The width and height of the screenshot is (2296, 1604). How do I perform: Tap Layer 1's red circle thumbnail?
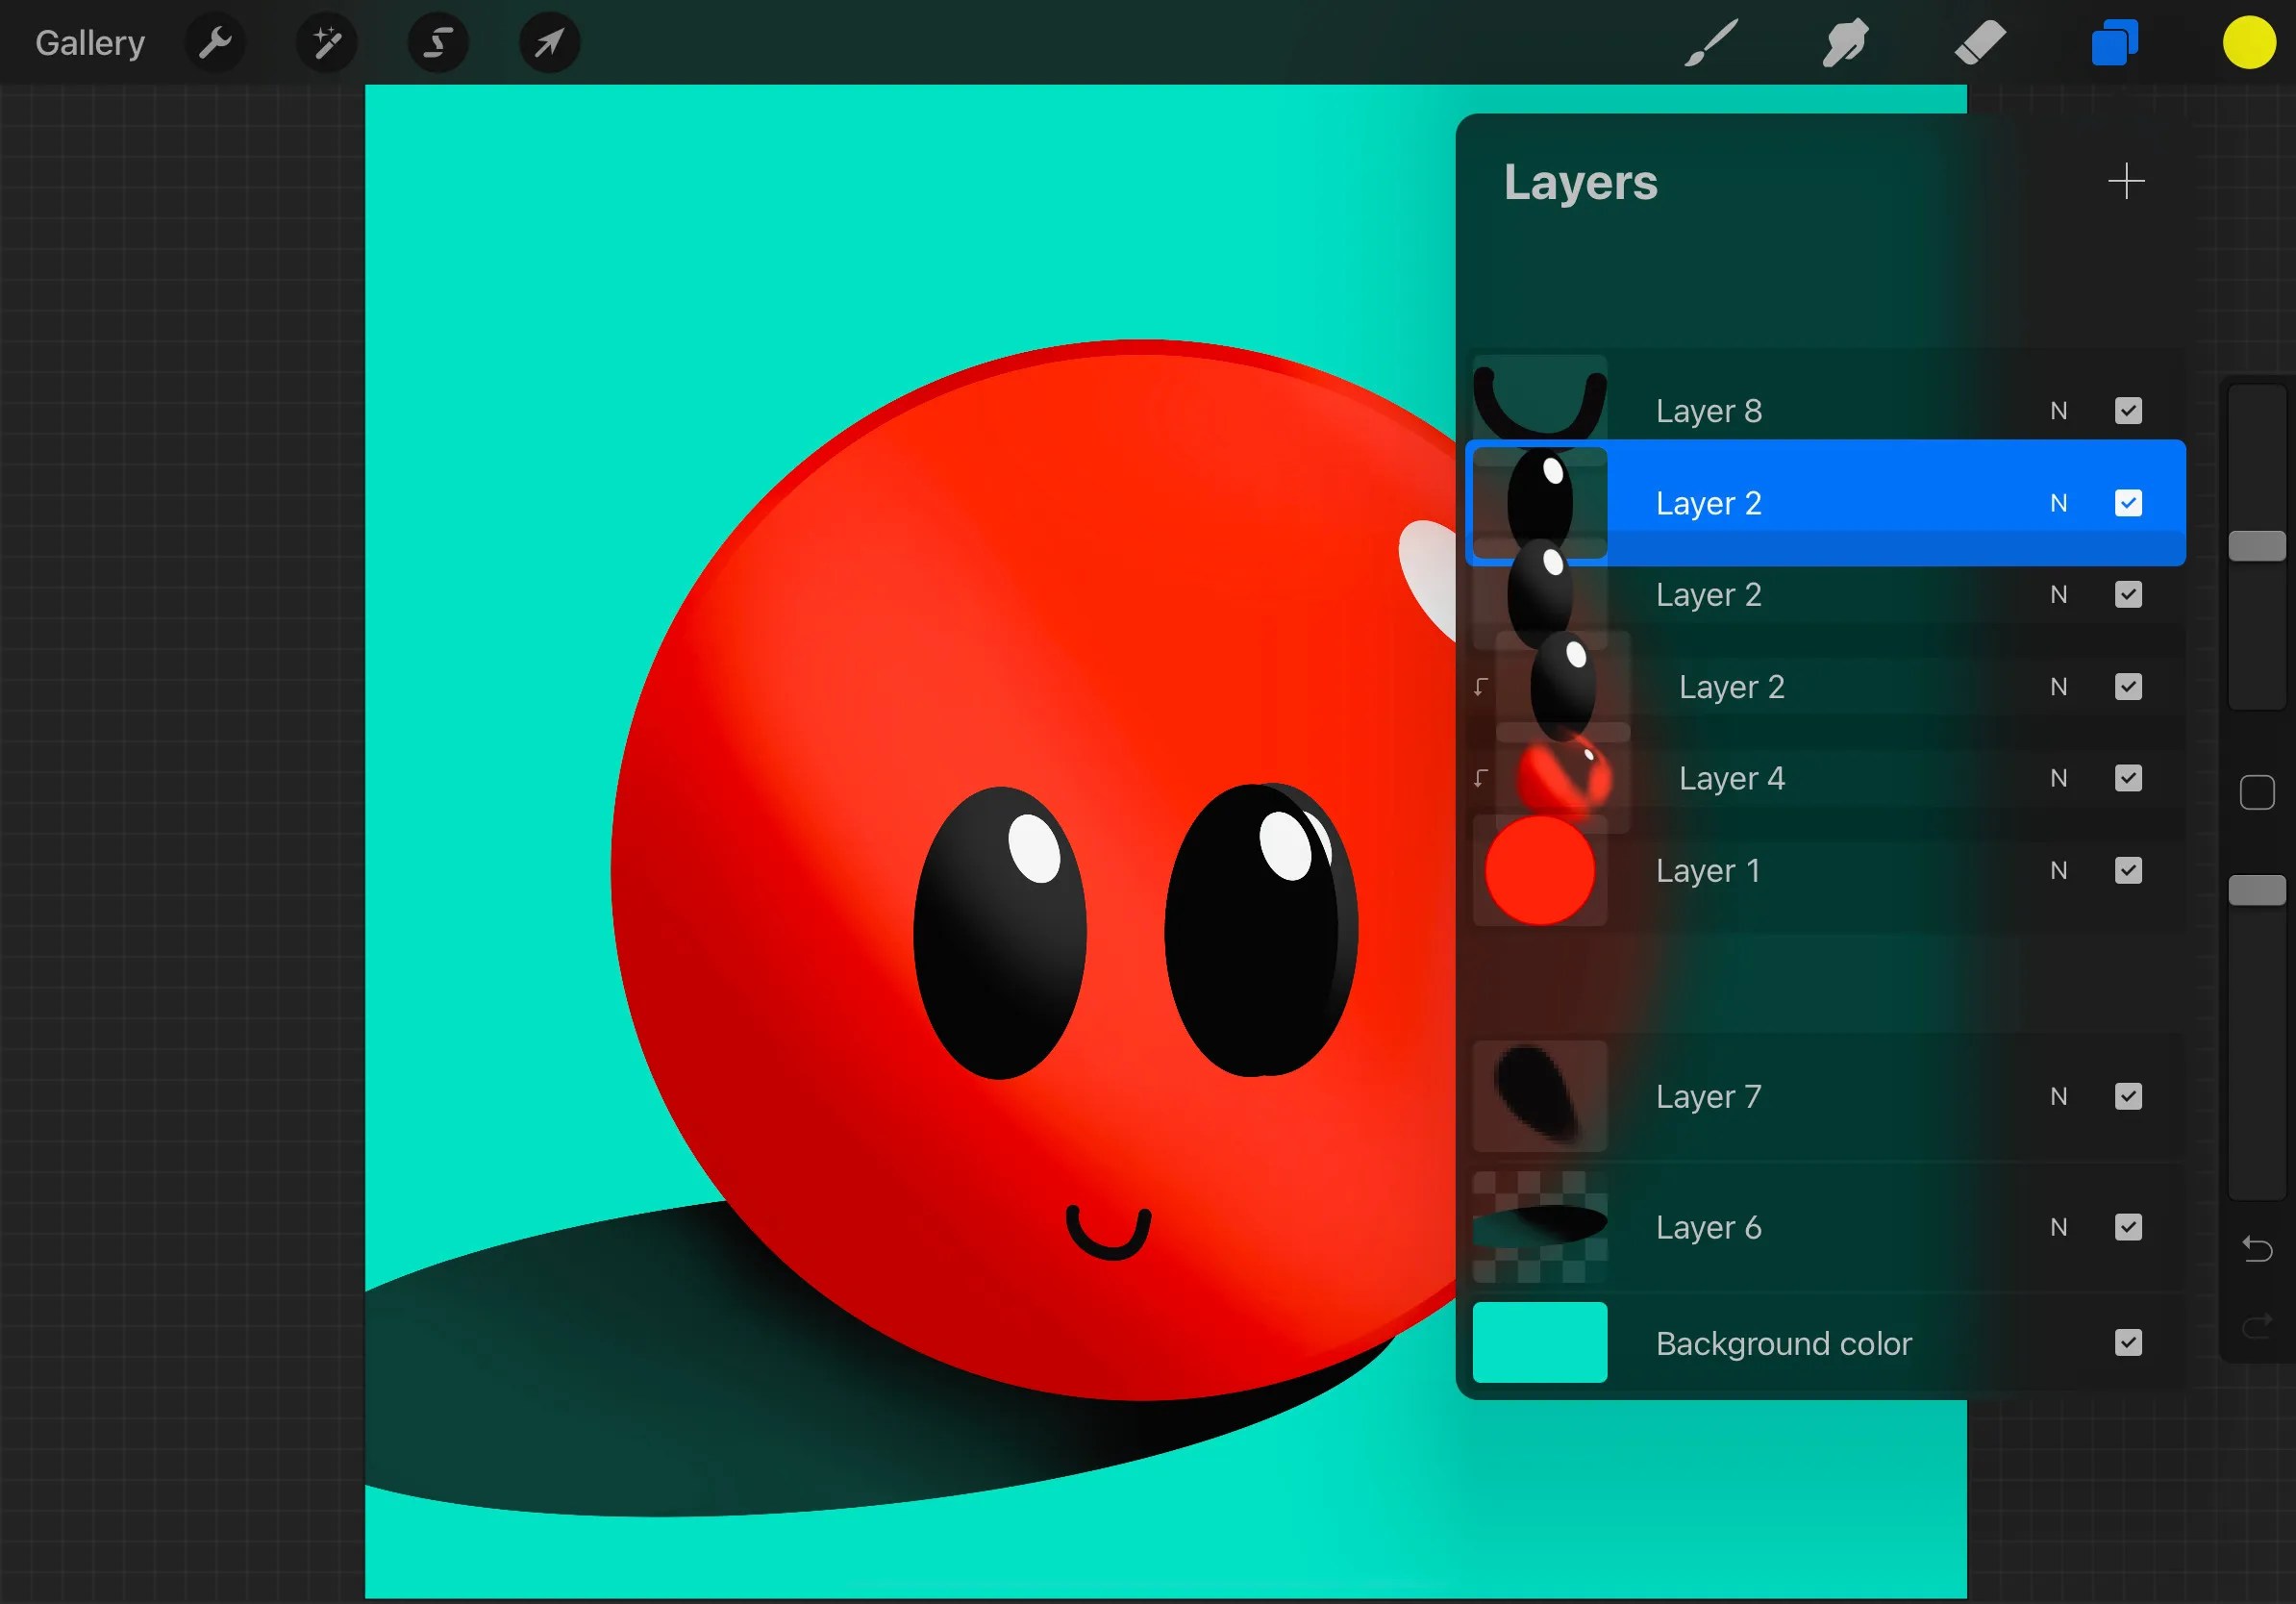(1540, 870)
